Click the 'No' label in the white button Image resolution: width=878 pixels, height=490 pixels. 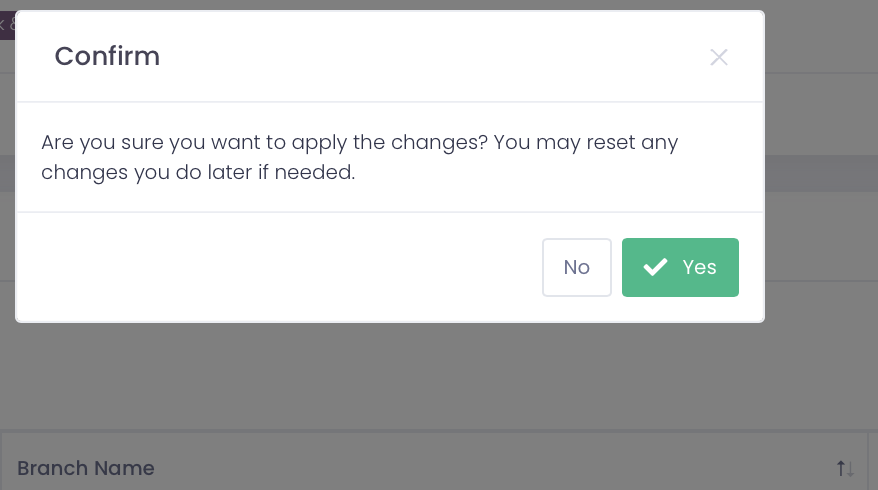pos(577,267)
